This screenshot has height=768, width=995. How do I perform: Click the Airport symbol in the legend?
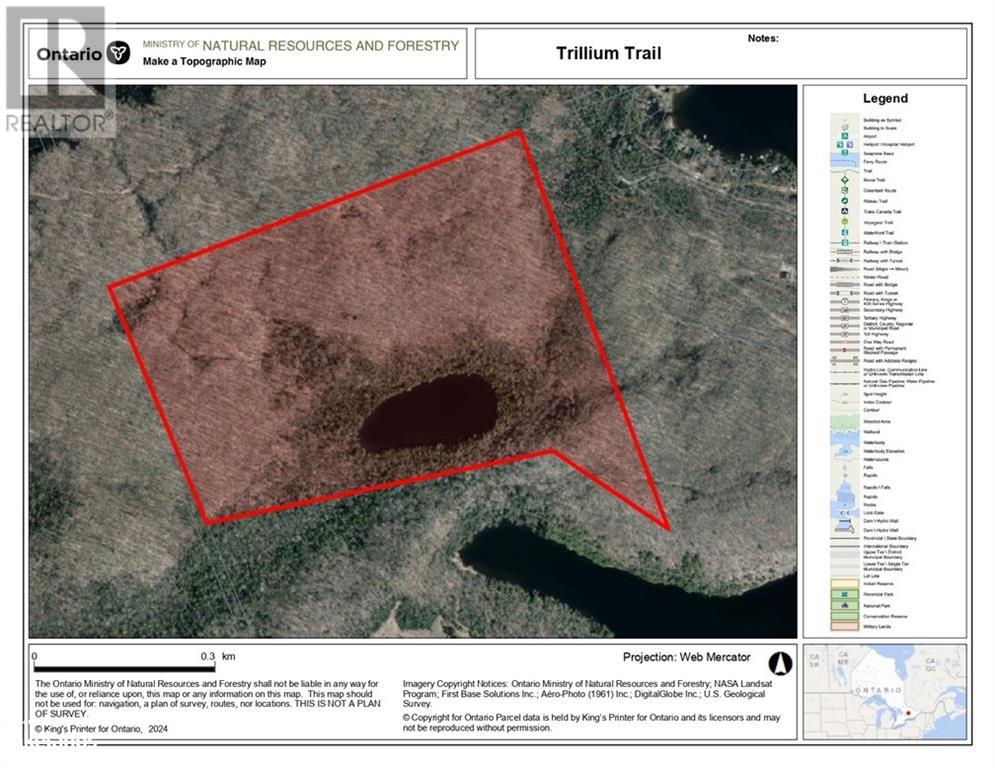click(x=845, y=135)
